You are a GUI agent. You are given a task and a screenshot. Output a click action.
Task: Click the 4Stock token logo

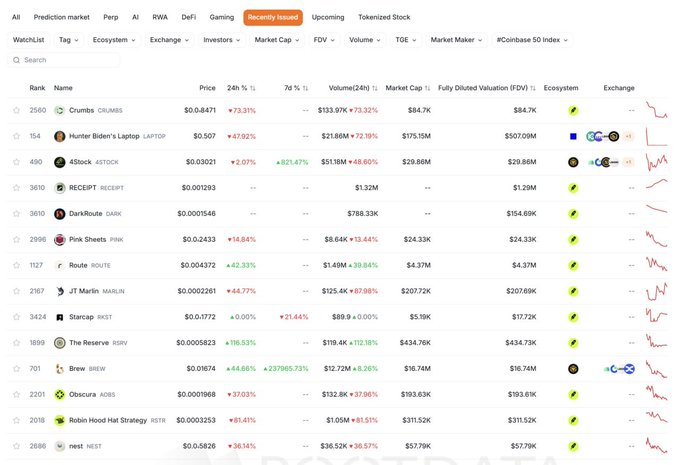tap(59, 162)
